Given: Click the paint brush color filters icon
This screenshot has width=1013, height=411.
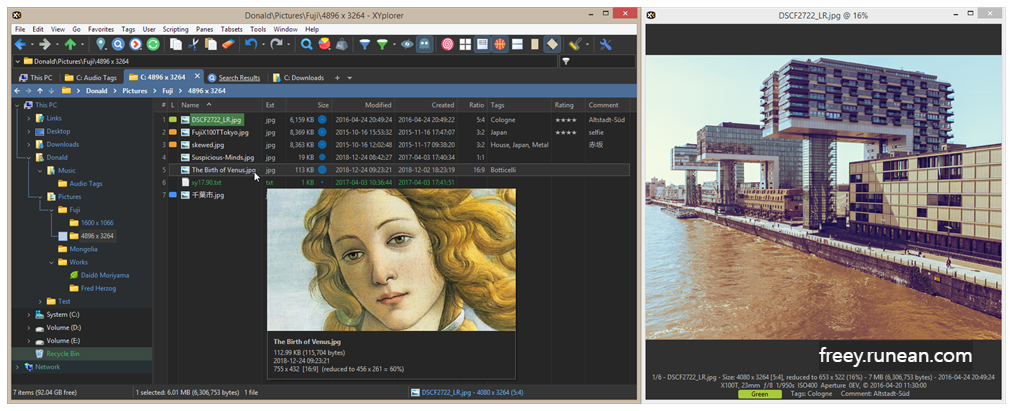Looking at the screenshot, I should point(575,45).
